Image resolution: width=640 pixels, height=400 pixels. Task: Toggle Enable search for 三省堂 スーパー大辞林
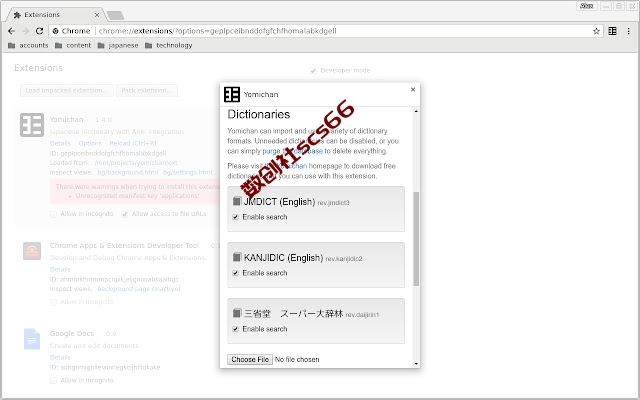point(236,329)
